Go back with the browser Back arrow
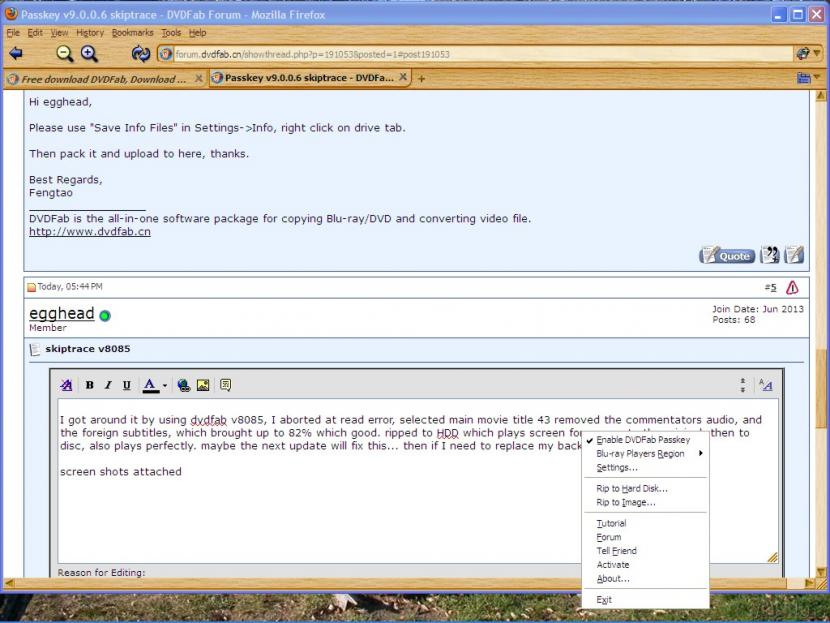This screenshot has width=830, height=623. [16, 53]
